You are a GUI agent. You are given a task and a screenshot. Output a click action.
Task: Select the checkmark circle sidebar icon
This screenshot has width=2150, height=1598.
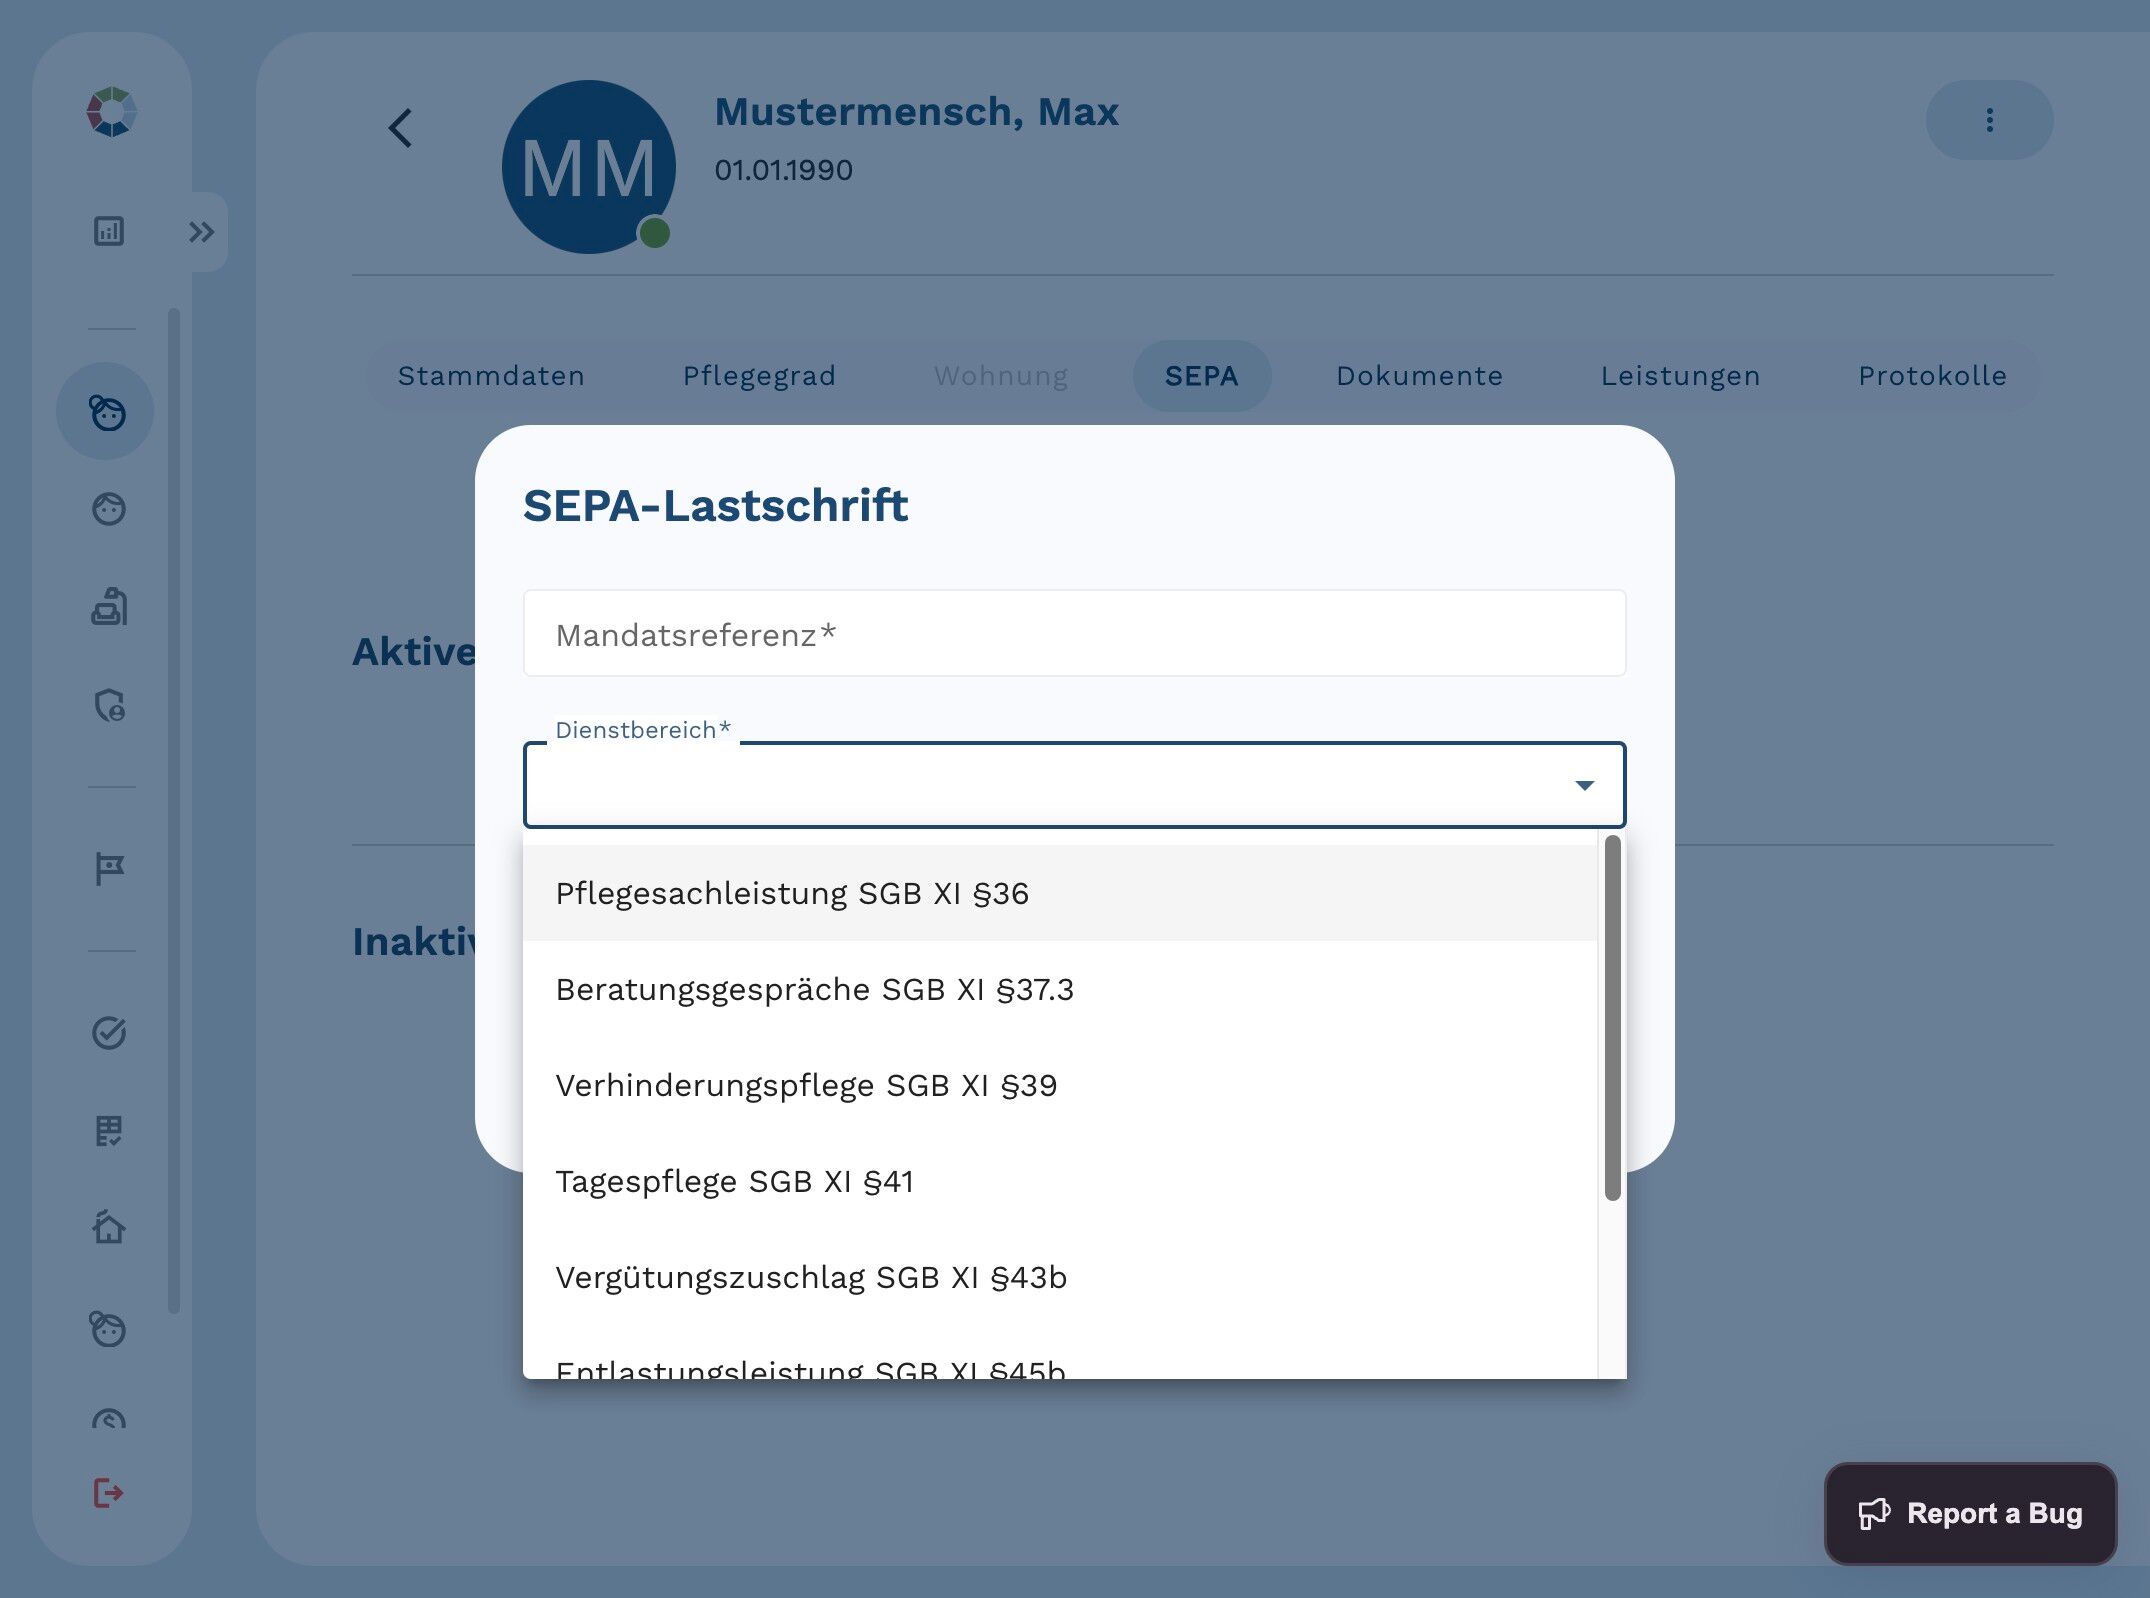point(109,1032)
